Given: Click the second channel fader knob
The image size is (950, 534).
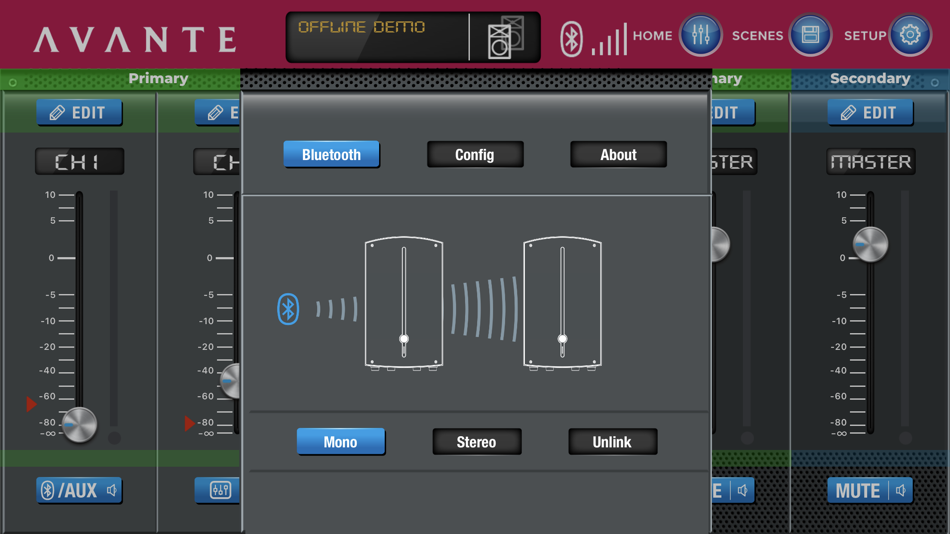Looking at the screenshot, I should pos(230,381).
